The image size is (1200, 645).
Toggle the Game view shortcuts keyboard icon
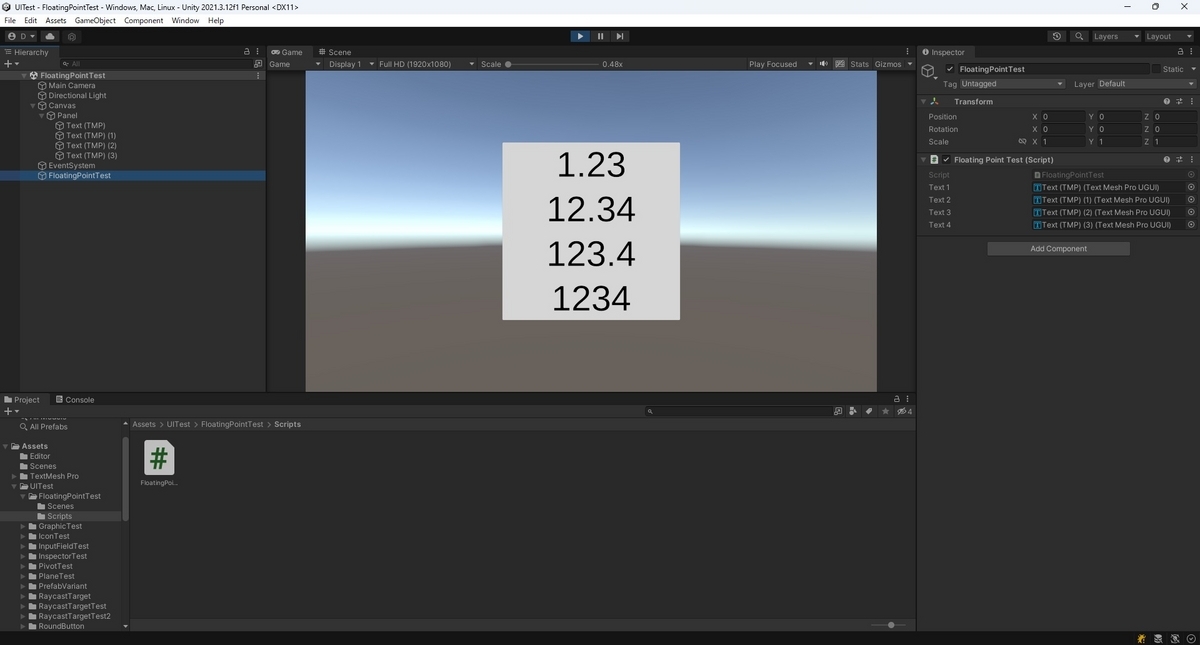[840, 64]
